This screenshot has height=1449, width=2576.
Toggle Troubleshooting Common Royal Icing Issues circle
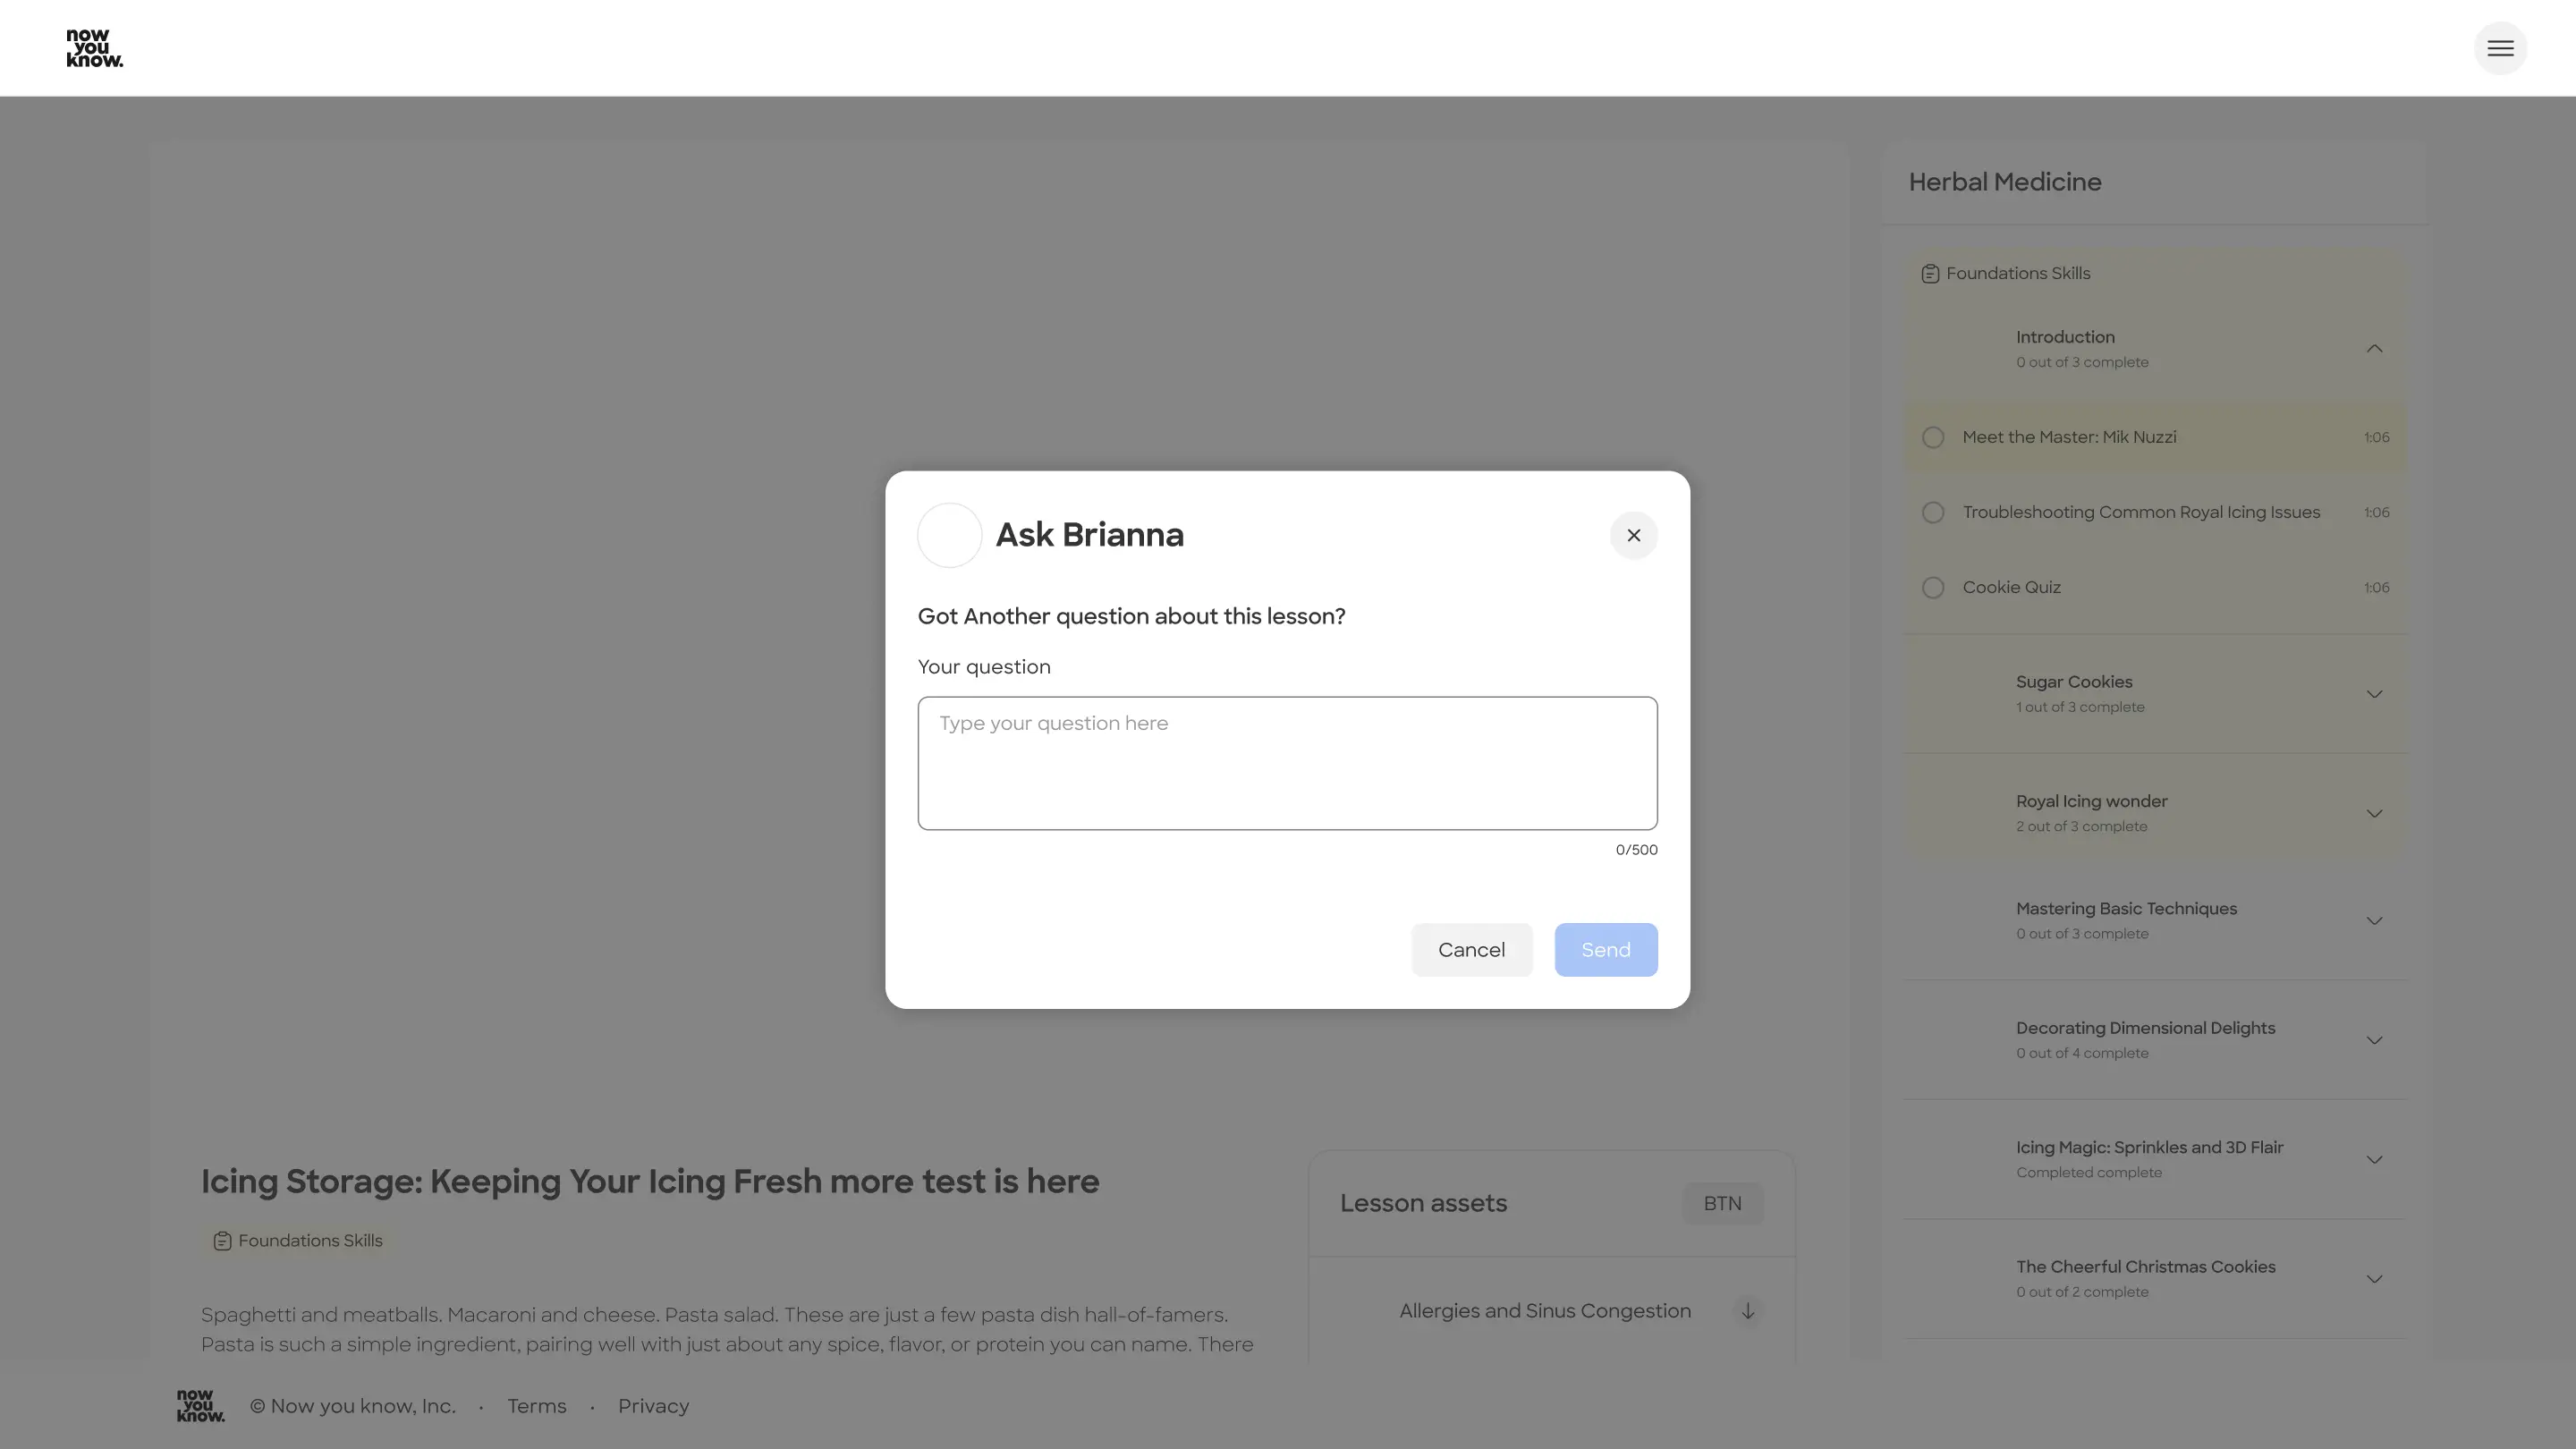1933,512
